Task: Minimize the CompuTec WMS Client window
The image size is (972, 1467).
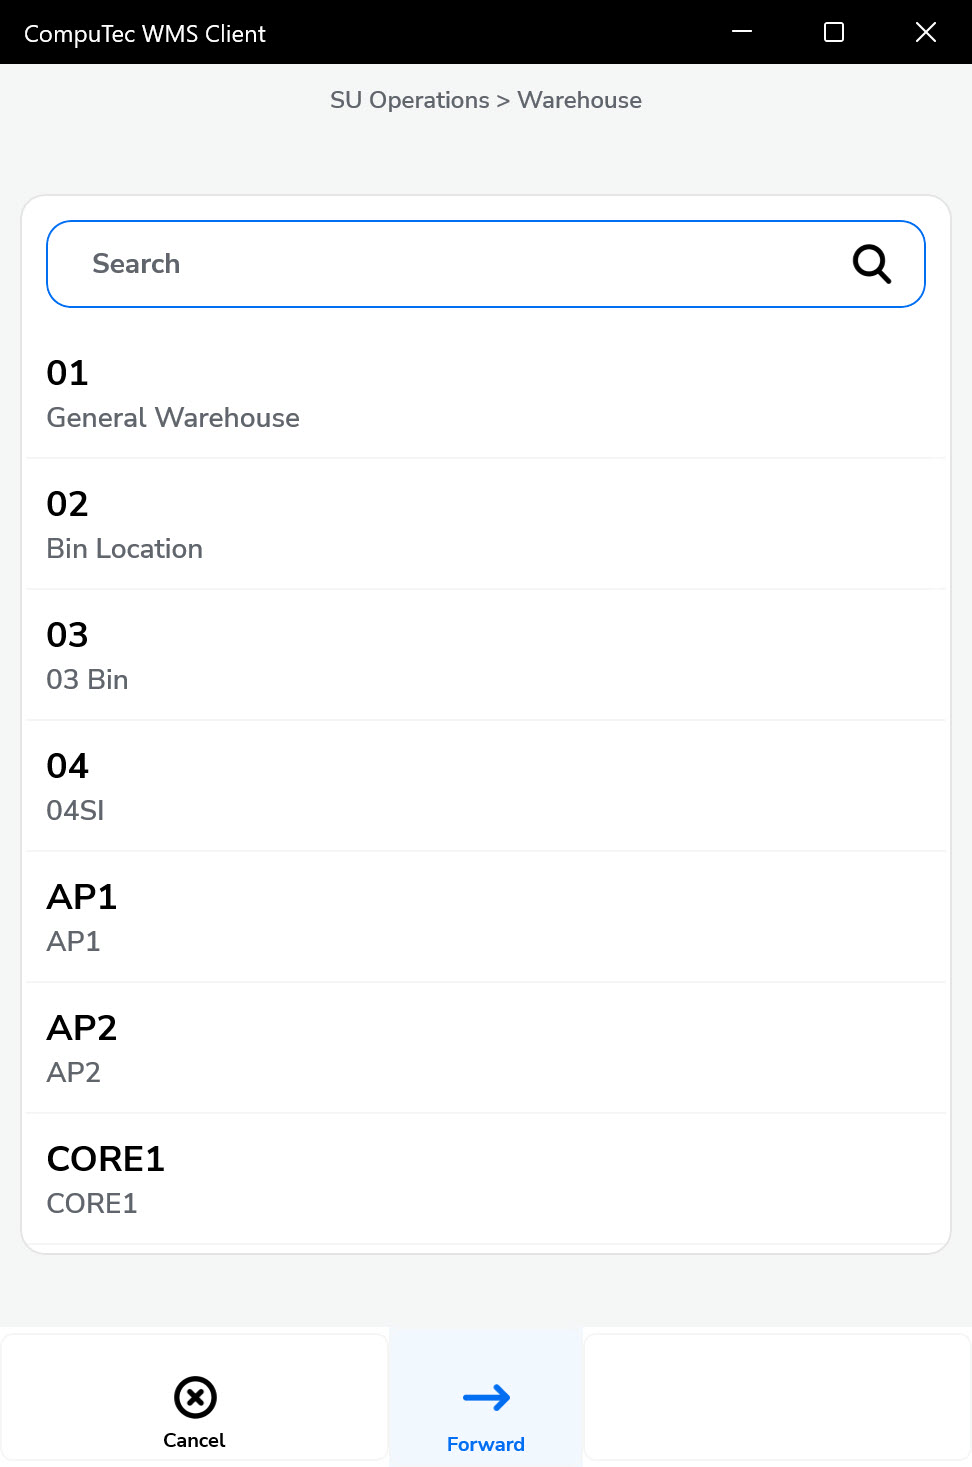Action: point(742,32)
